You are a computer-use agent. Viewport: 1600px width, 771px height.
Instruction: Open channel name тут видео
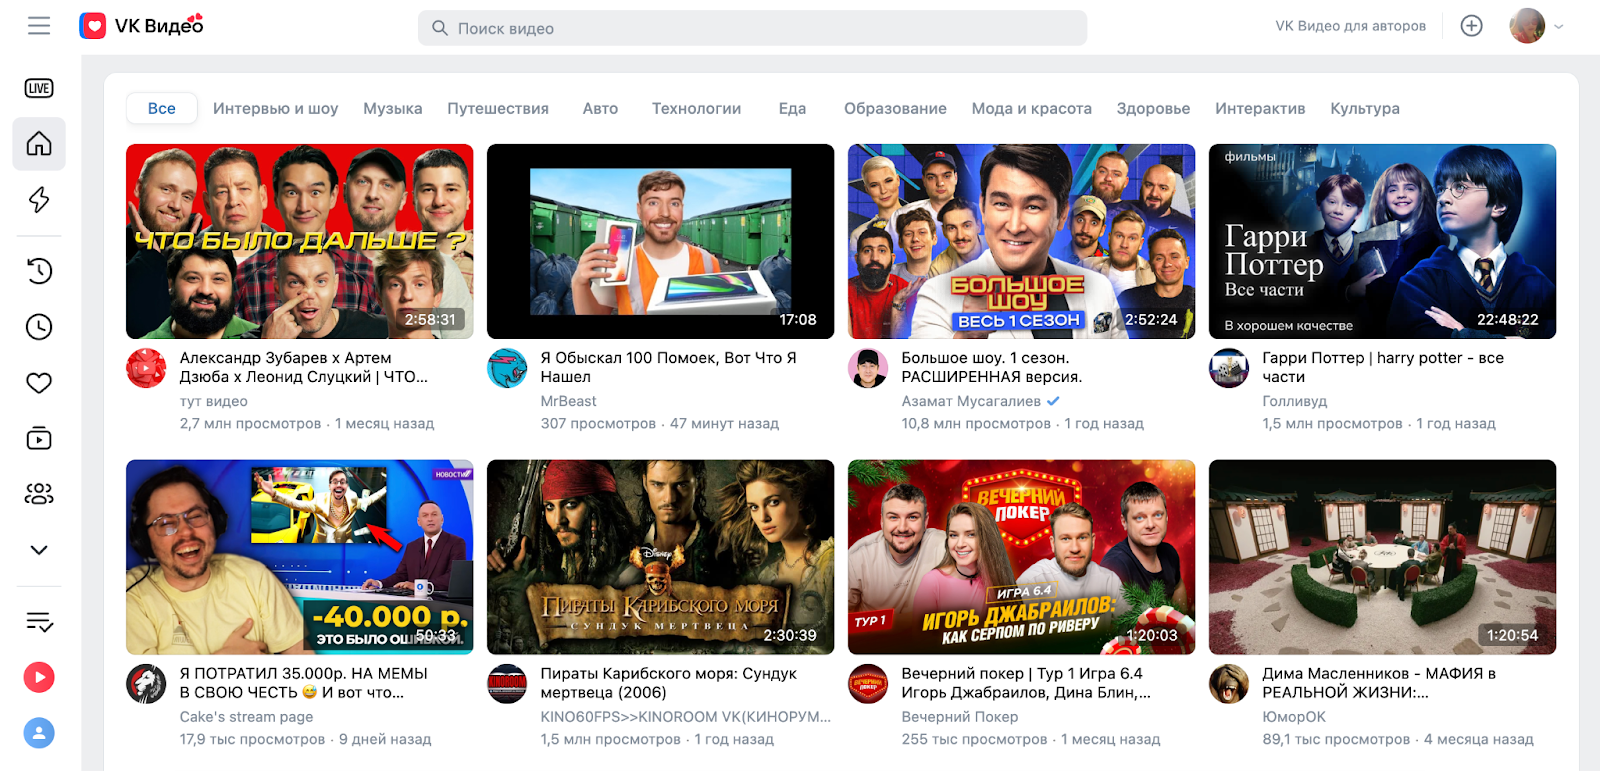click(x=214, y=401)
